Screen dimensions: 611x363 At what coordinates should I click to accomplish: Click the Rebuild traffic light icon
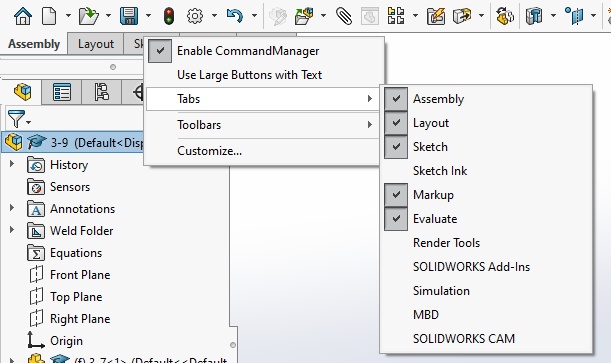(x=169, y=16)
